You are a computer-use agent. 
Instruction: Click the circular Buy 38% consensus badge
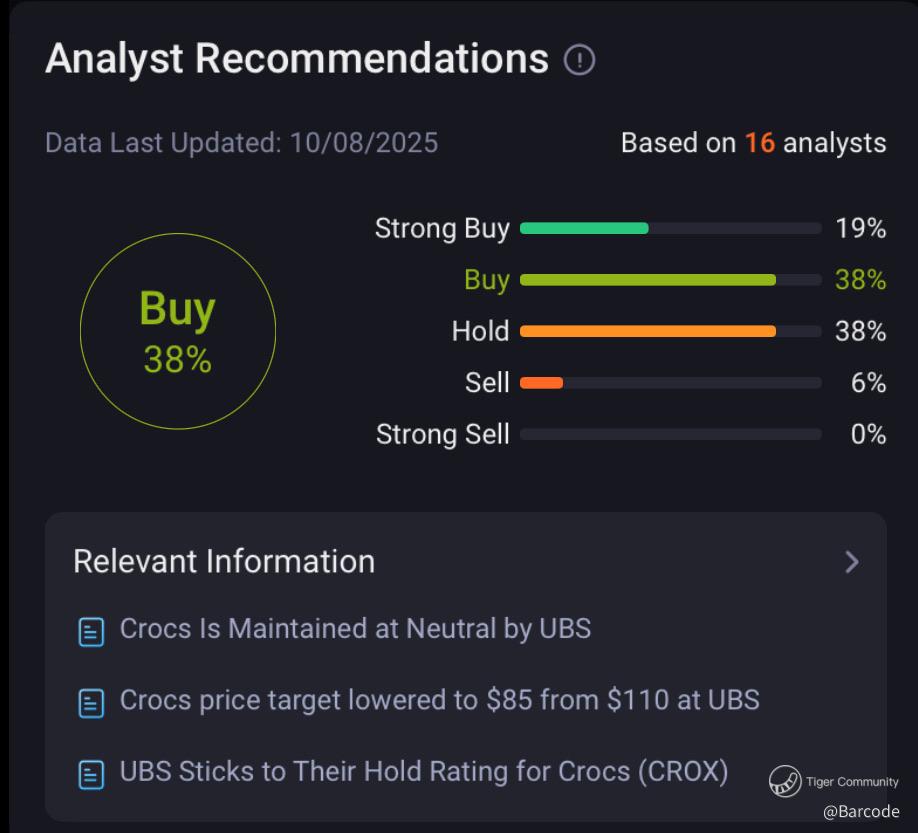coord(178,331)
